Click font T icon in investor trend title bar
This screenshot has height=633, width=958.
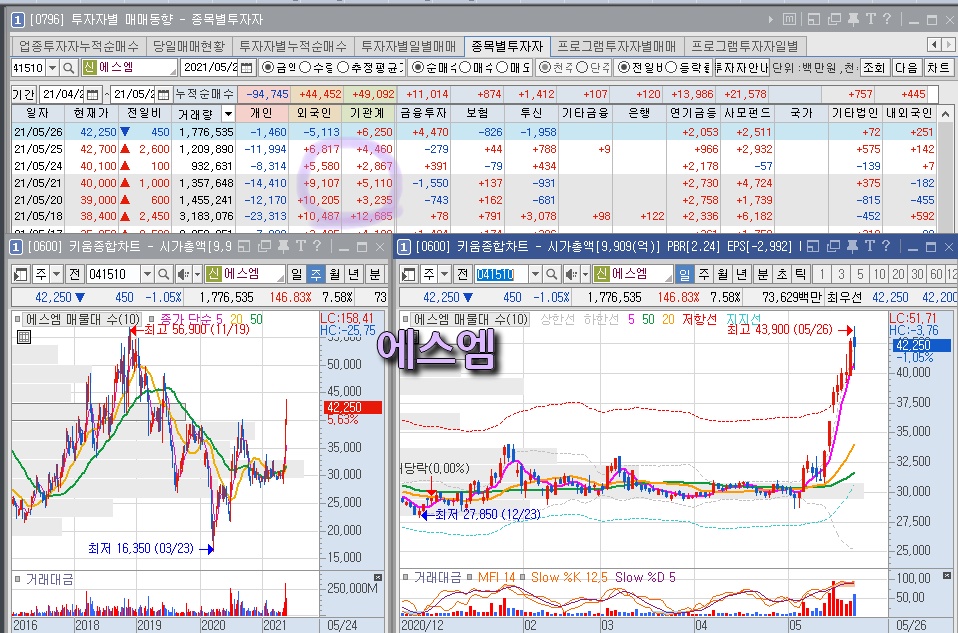click(871, 20)
